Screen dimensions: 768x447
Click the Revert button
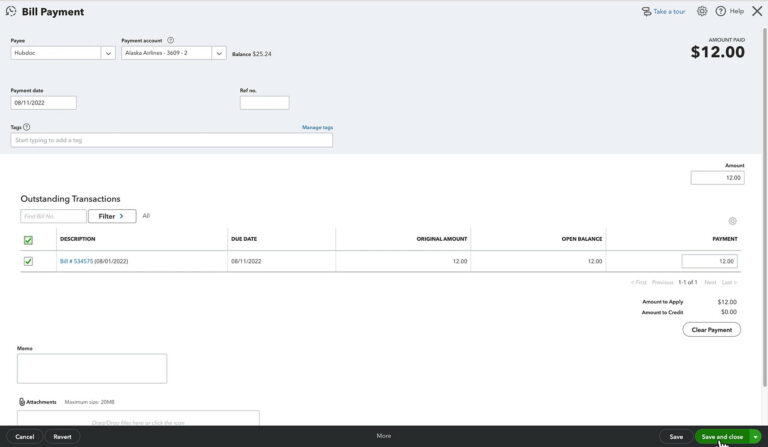62,437
